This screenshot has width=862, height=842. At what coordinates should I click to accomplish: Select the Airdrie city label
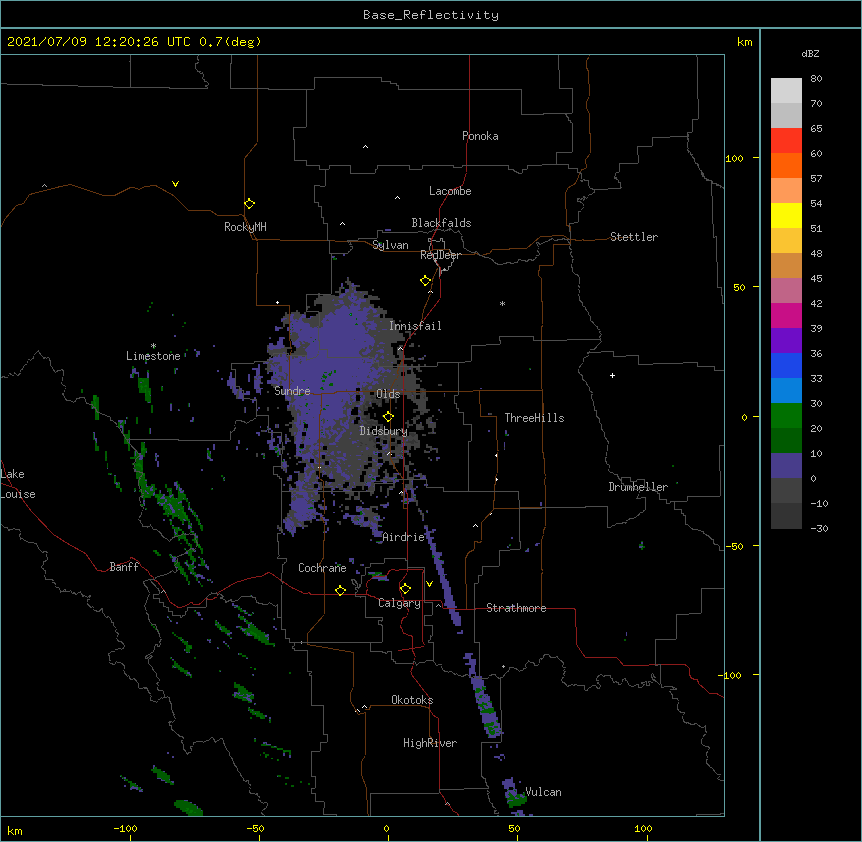(404, 537)
